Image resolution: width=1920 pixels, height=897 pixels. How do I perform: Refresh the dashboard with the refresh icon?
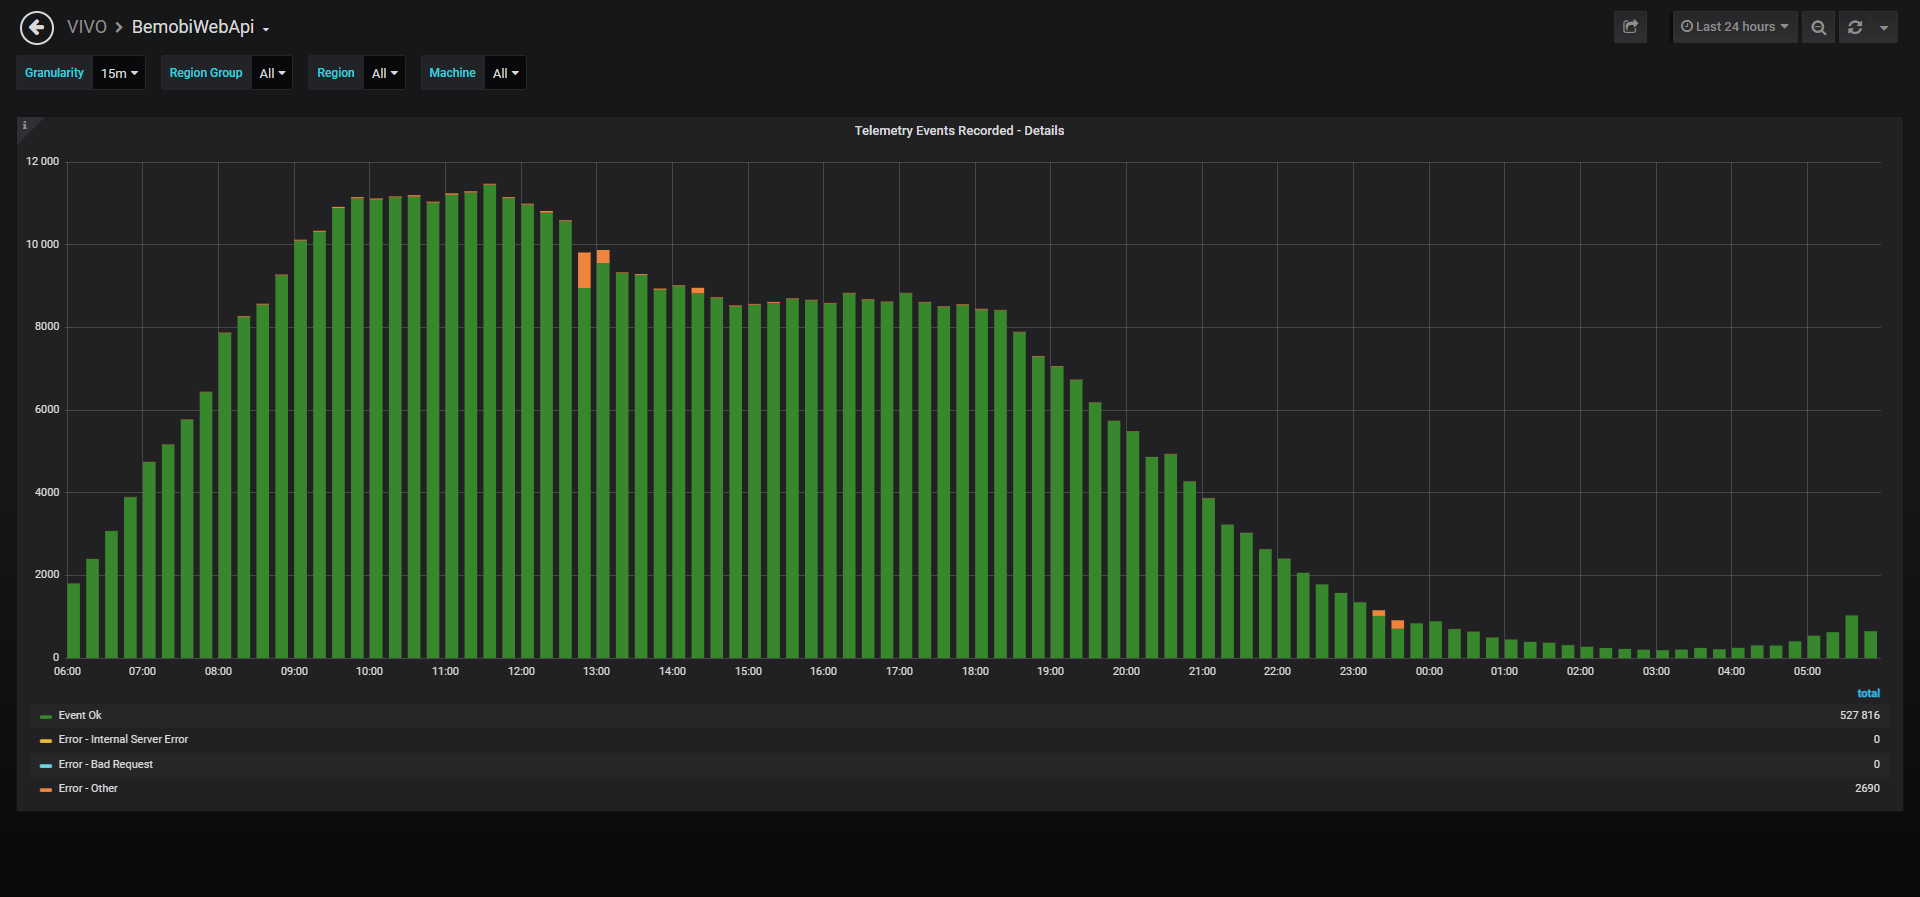[x=1855, y=27]
